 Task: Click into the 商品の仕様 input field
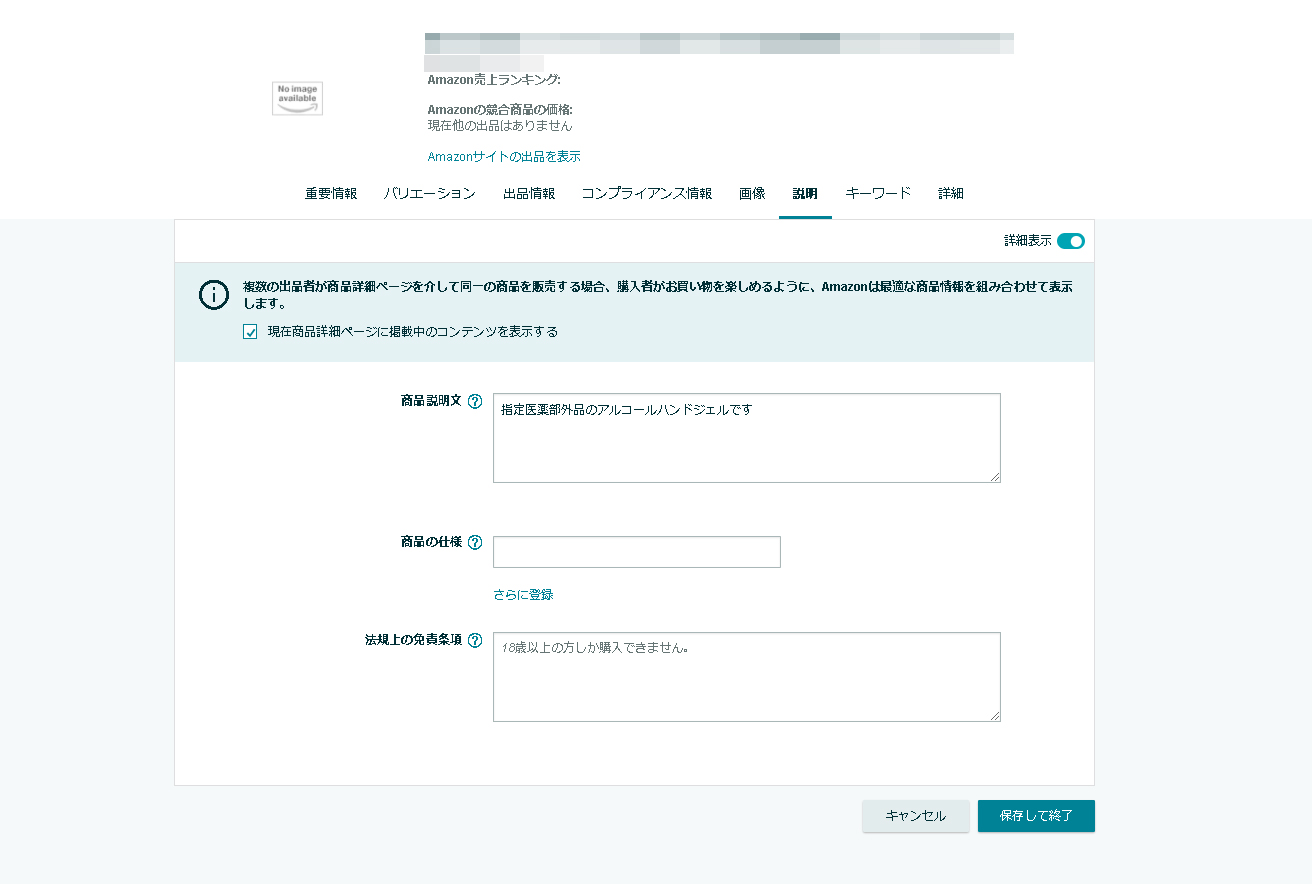(x=636, y=552)
